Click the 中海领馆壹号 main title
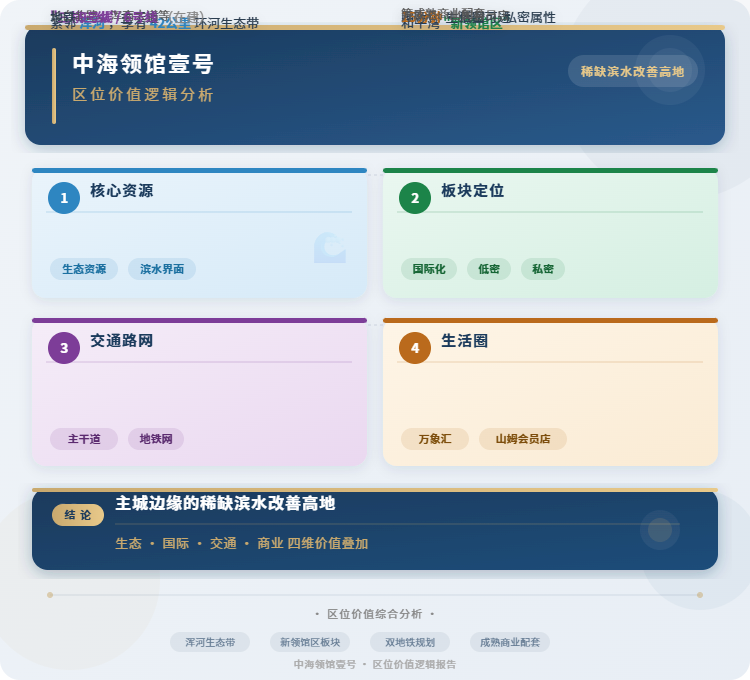Screen dimensions: 750x680 click(x=143, y=64)
